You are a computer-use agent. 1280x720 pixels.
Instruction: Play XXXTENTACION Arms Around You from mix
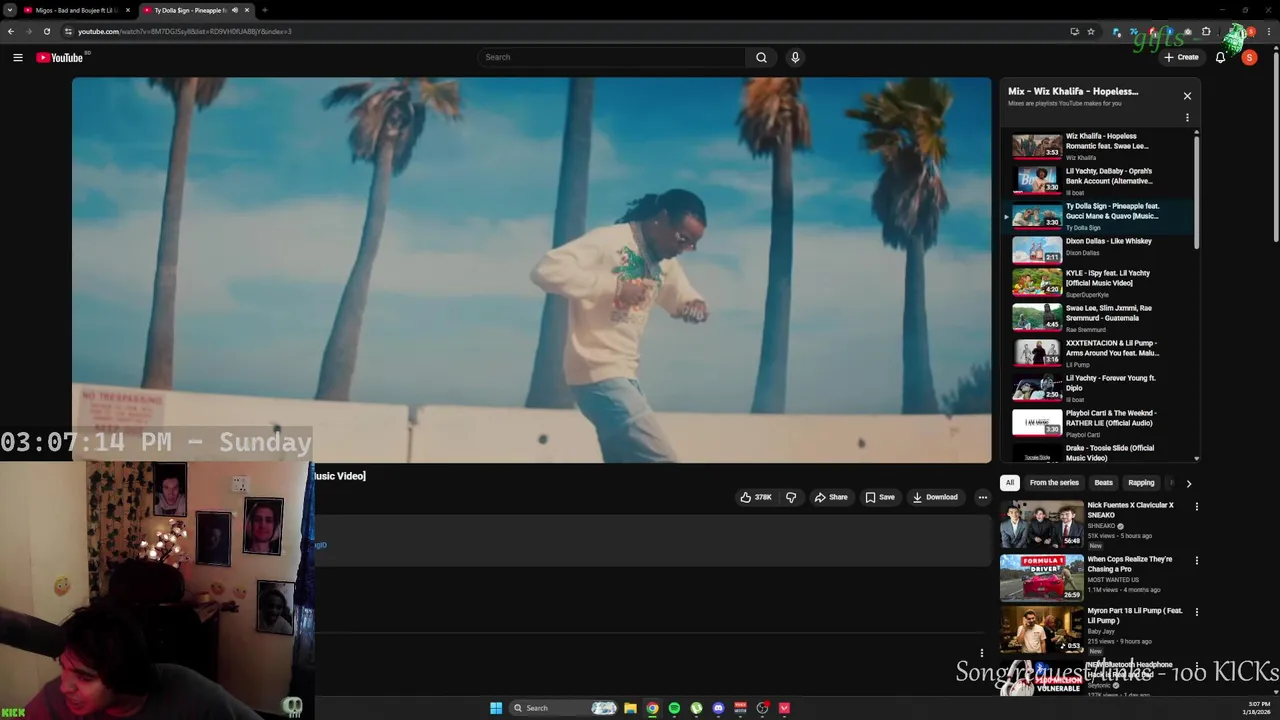pos(1098,353)
